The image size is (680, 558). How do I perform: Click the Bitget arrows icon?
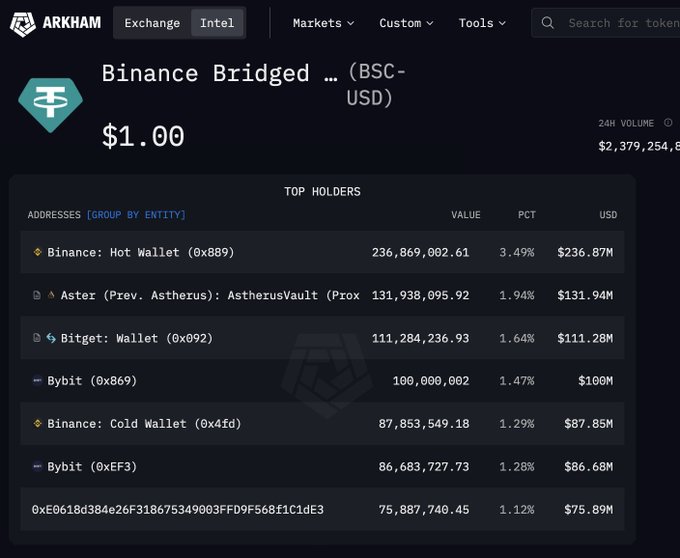(51, 338)
